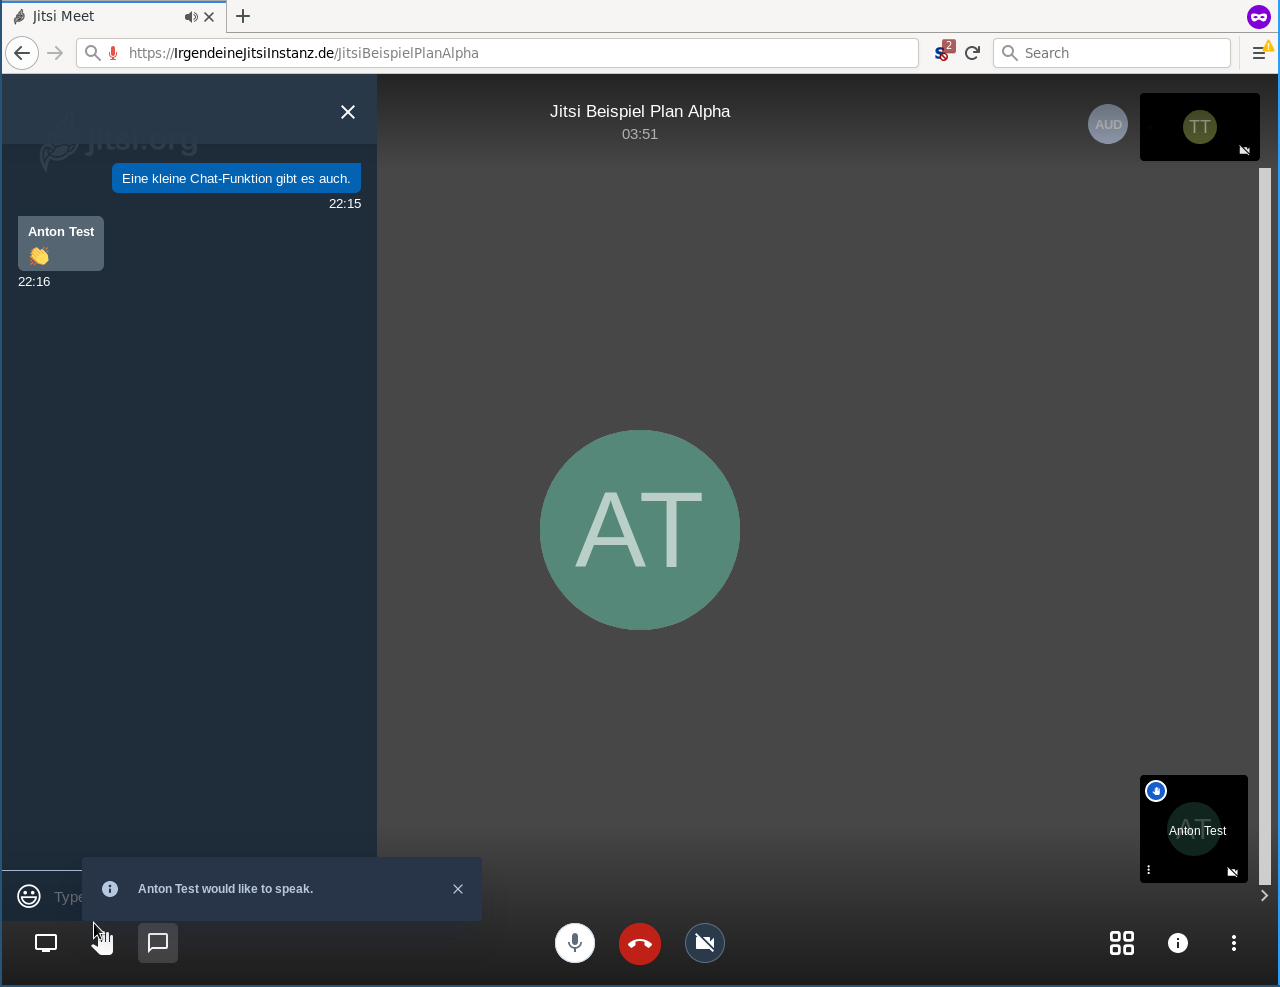The width and height of the screenshot is (1280, 987).
Task: Open the emoji picker in chat
Action: click(x=29, y=896)
